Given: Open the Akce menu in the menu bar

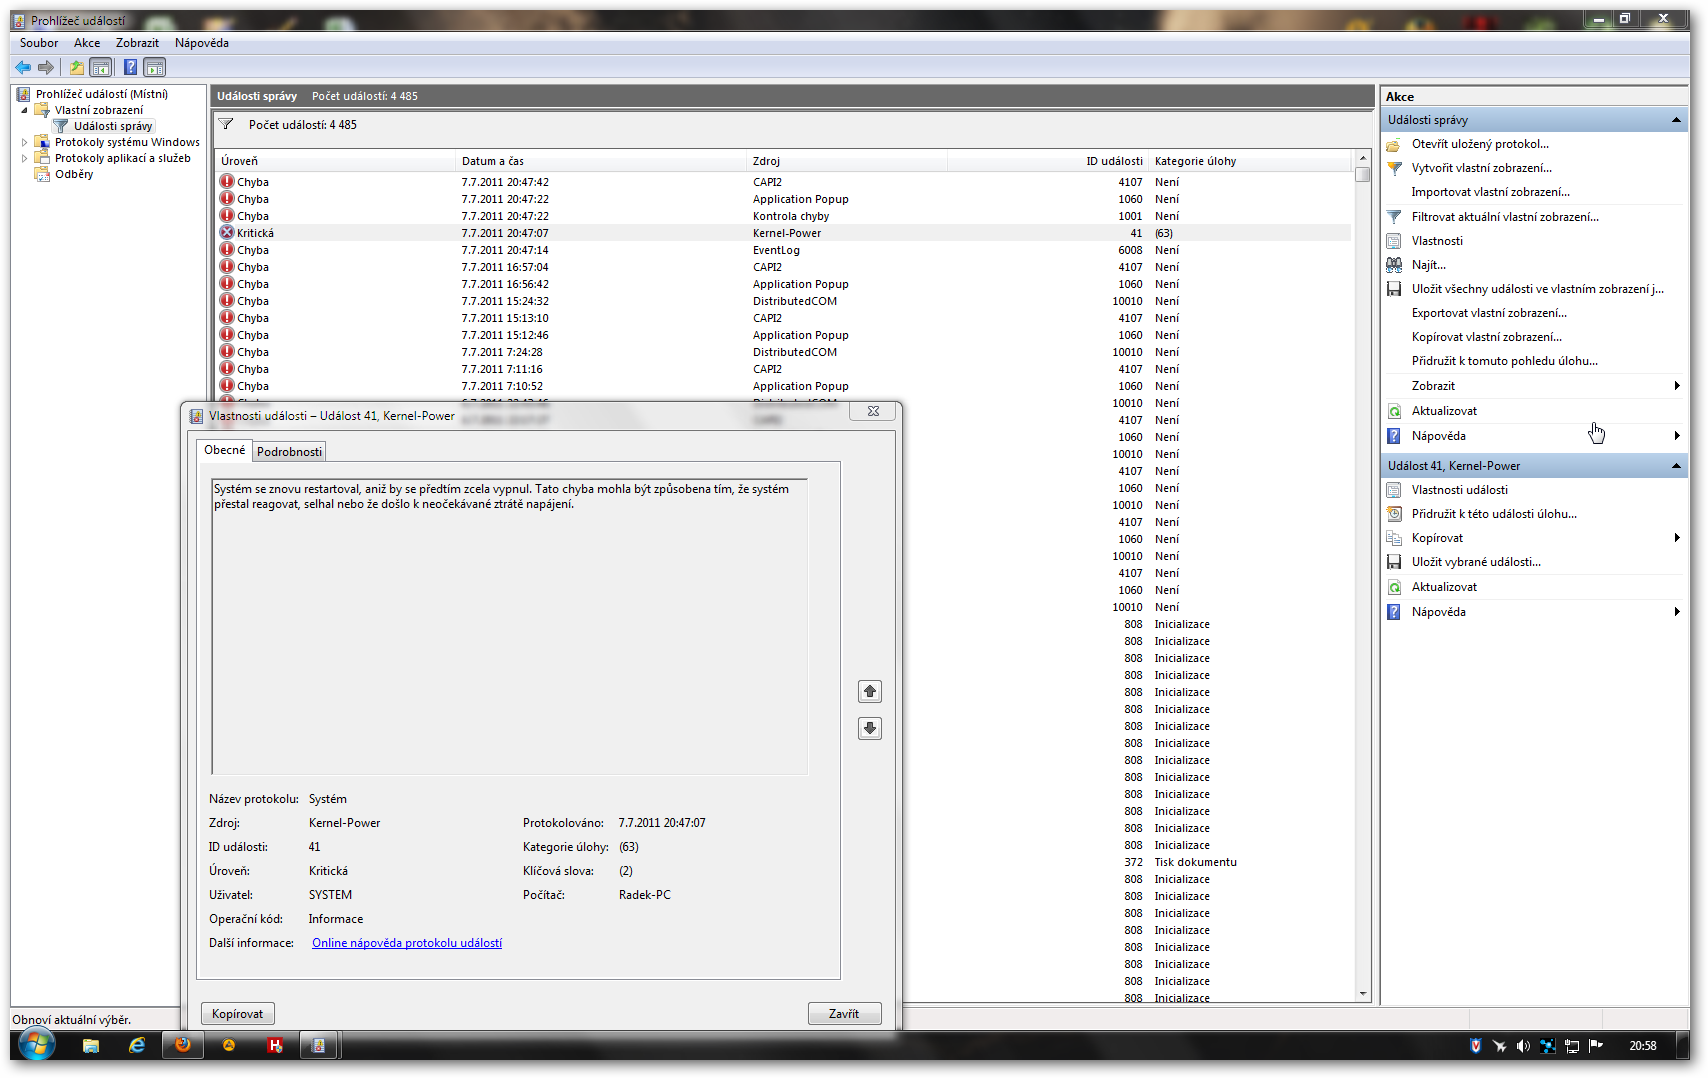Looking at the screenshot, I should point(87,43).
